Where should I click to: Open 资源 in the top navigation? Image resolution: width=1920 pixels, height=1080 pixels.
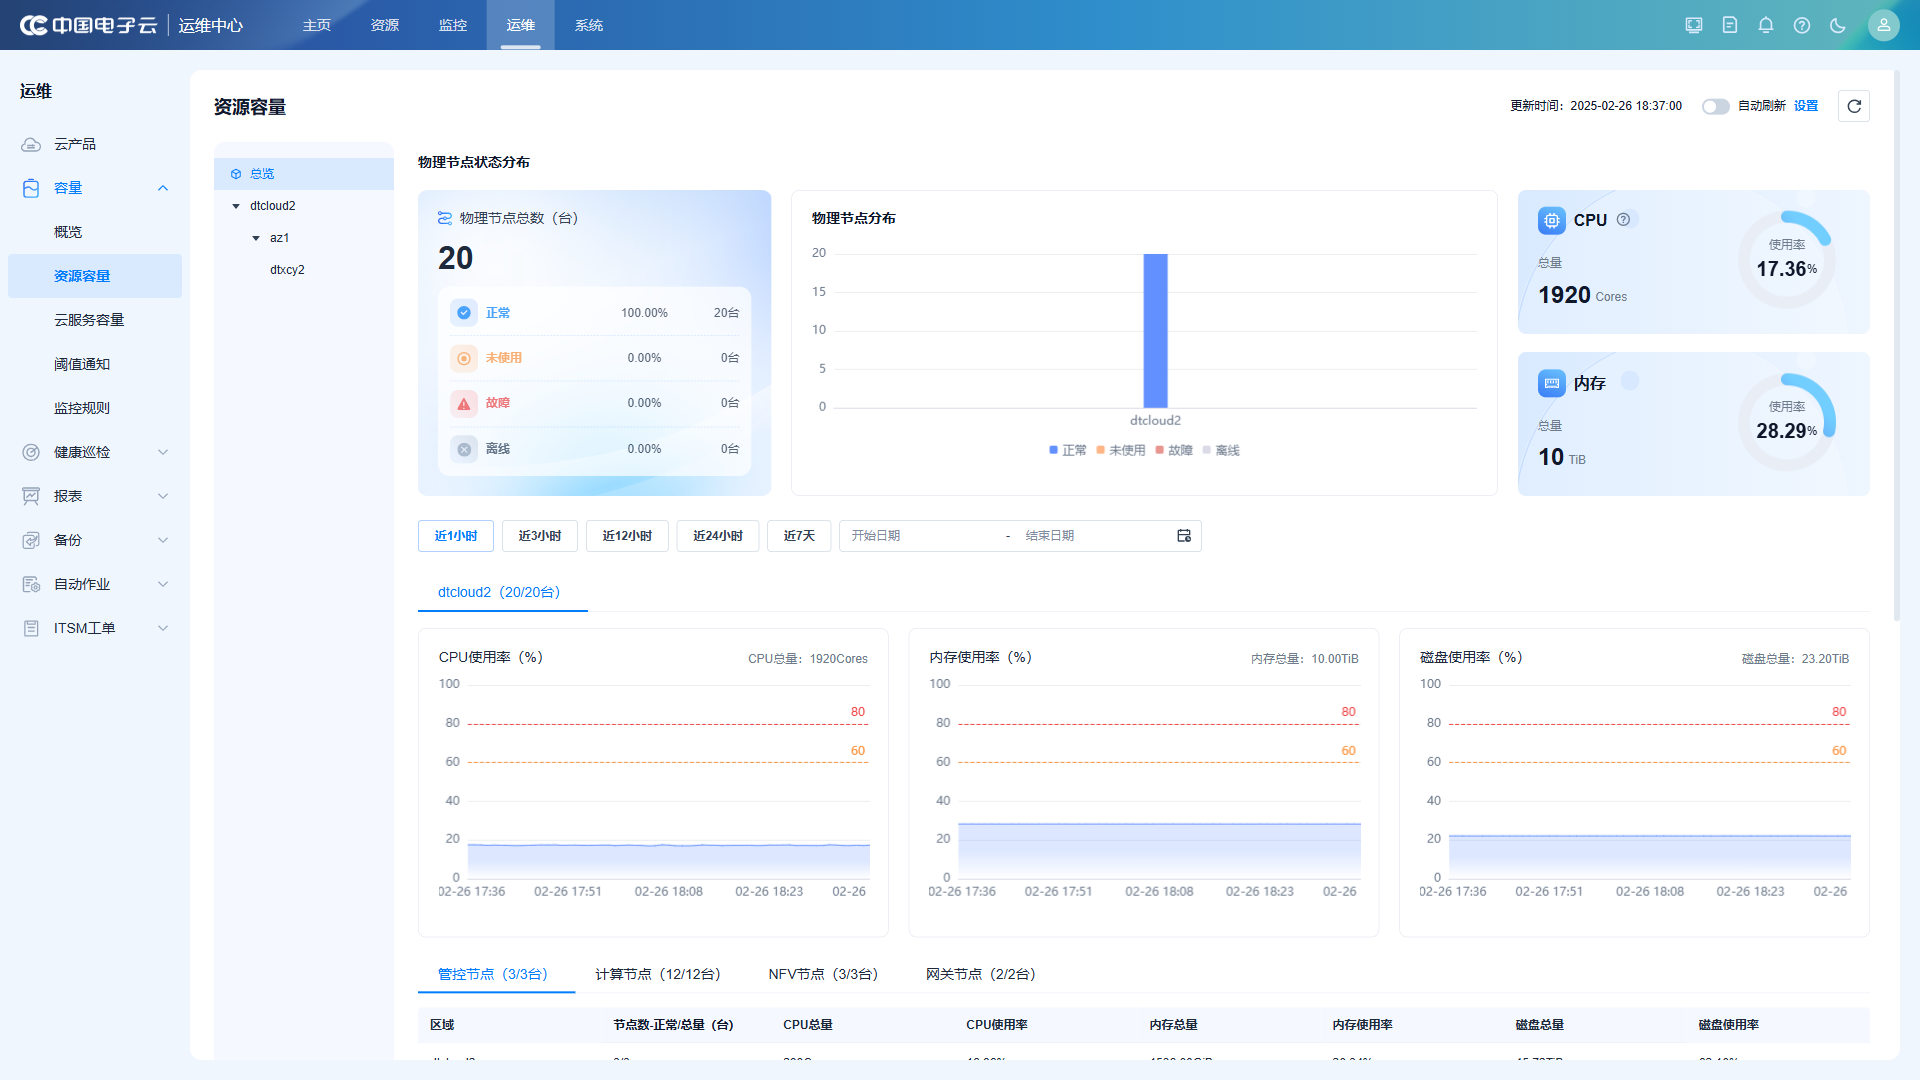pos(385,25)
